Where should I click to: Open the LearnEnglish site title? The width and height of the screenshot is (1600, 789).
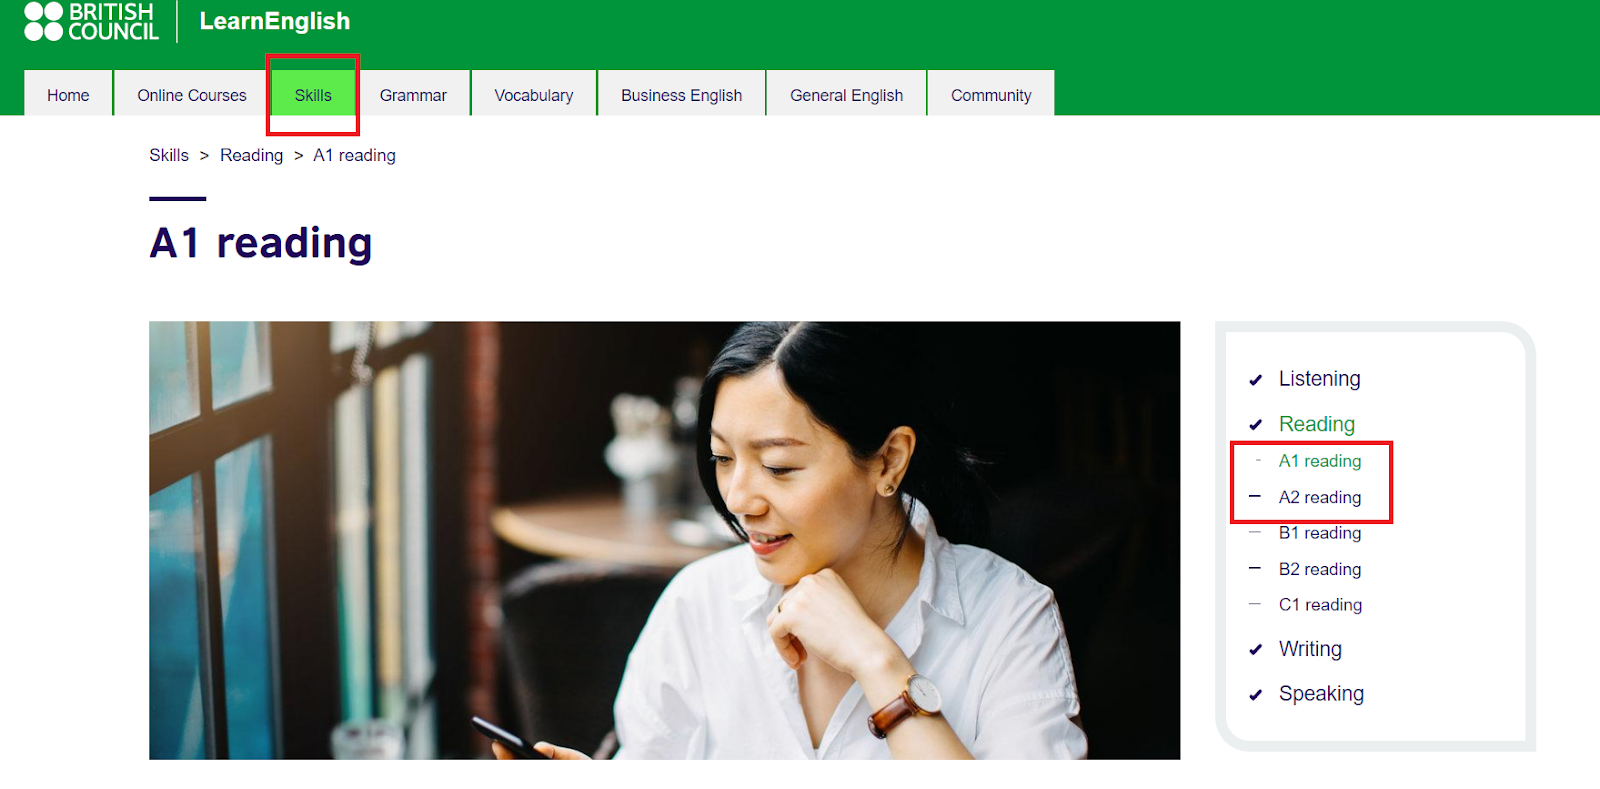275,21
